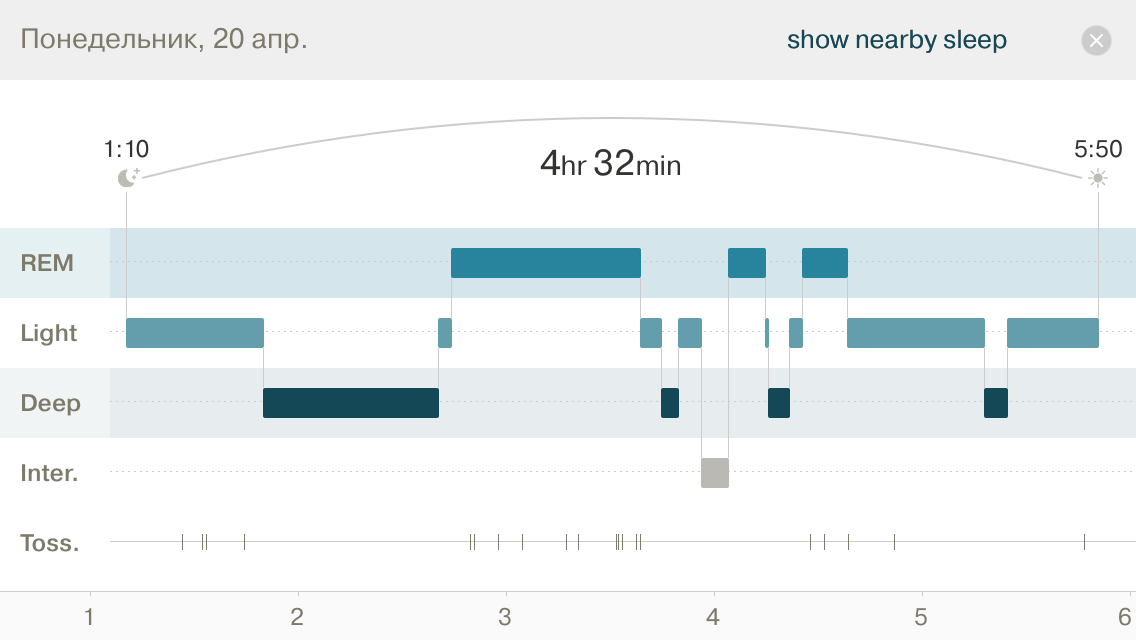Click the 5:50 wake time label
The image size is (1136, 640).
(x=1098, y=150)
